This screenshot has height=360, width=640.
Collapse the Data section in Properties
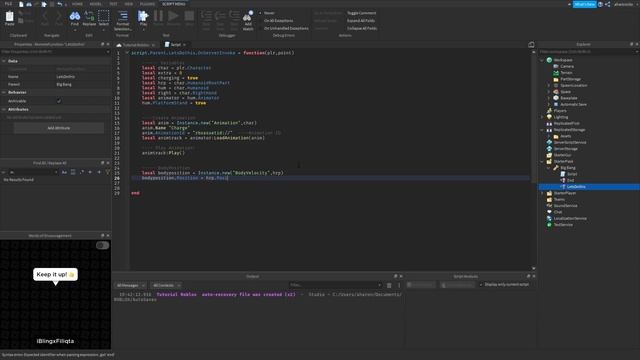[x=4, y=61]
